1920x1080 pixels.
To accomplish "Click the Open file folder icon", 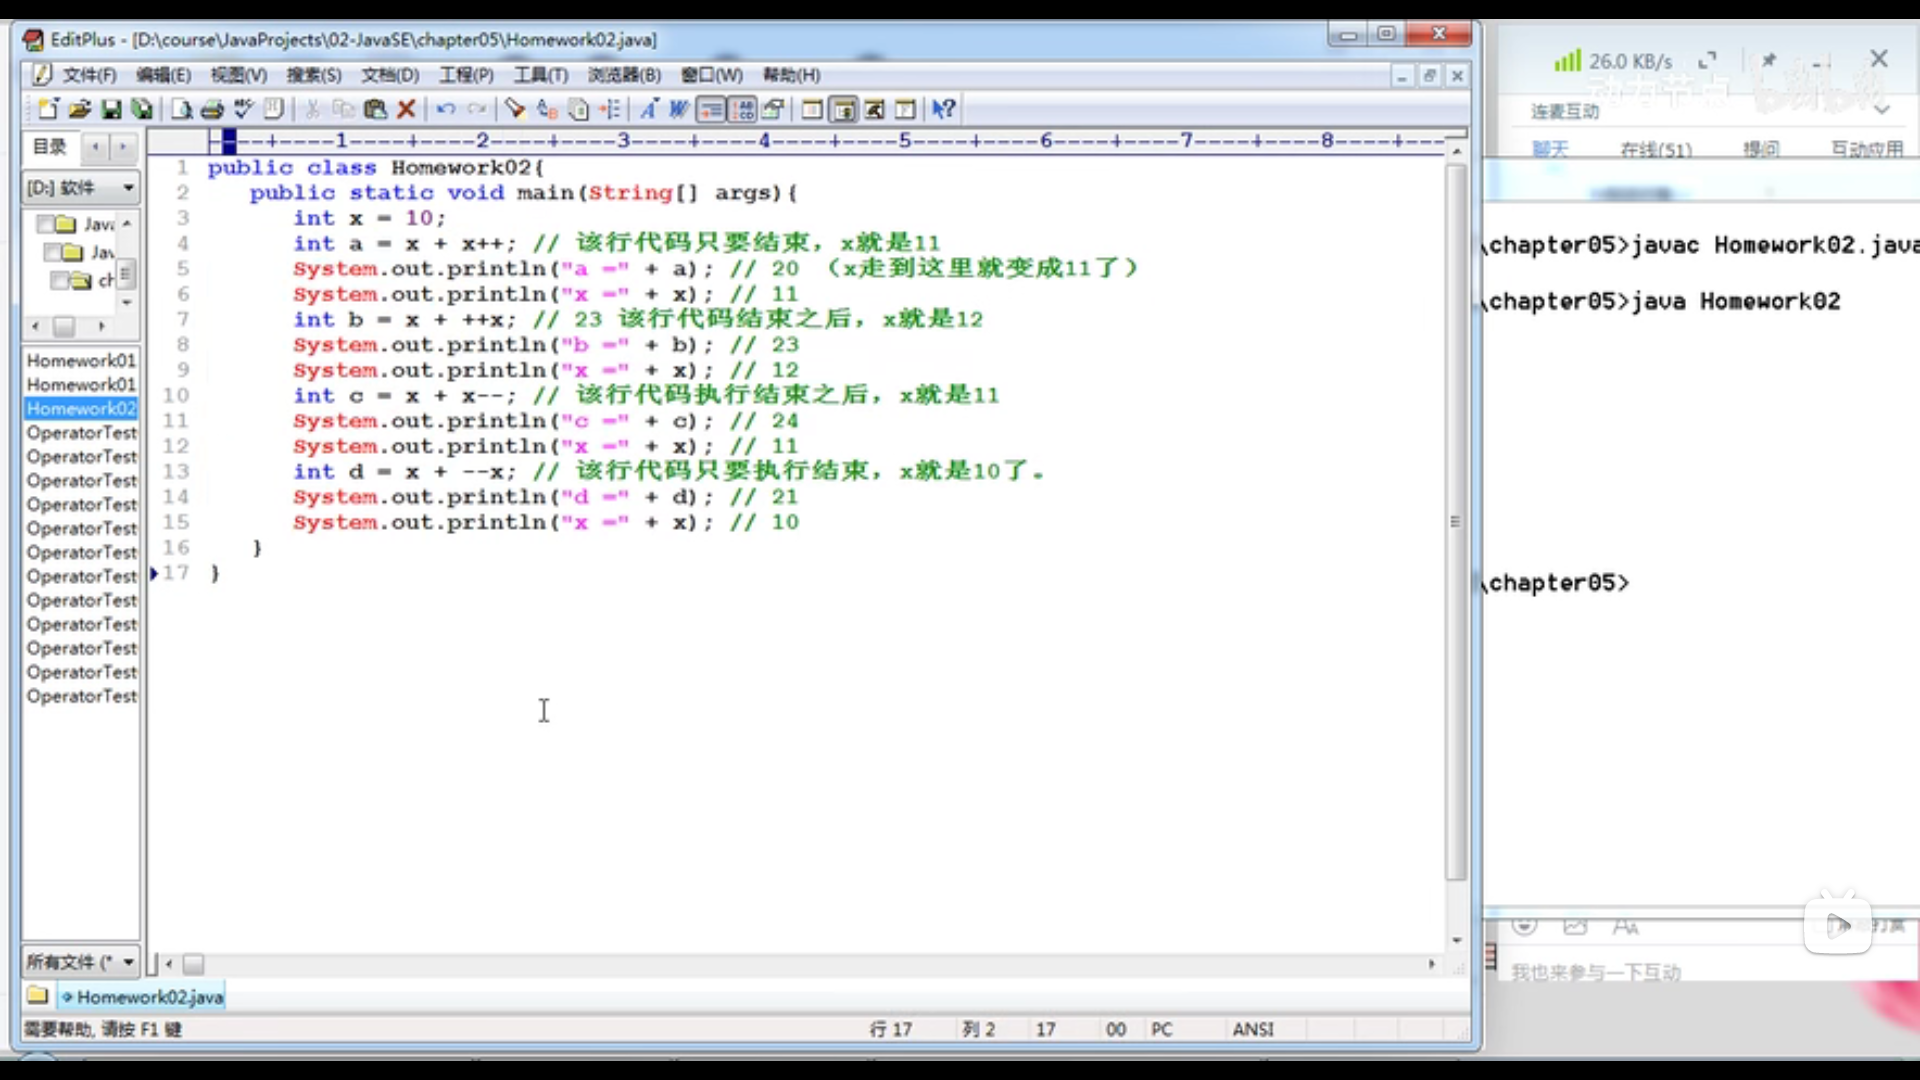I will coord(80,109).
